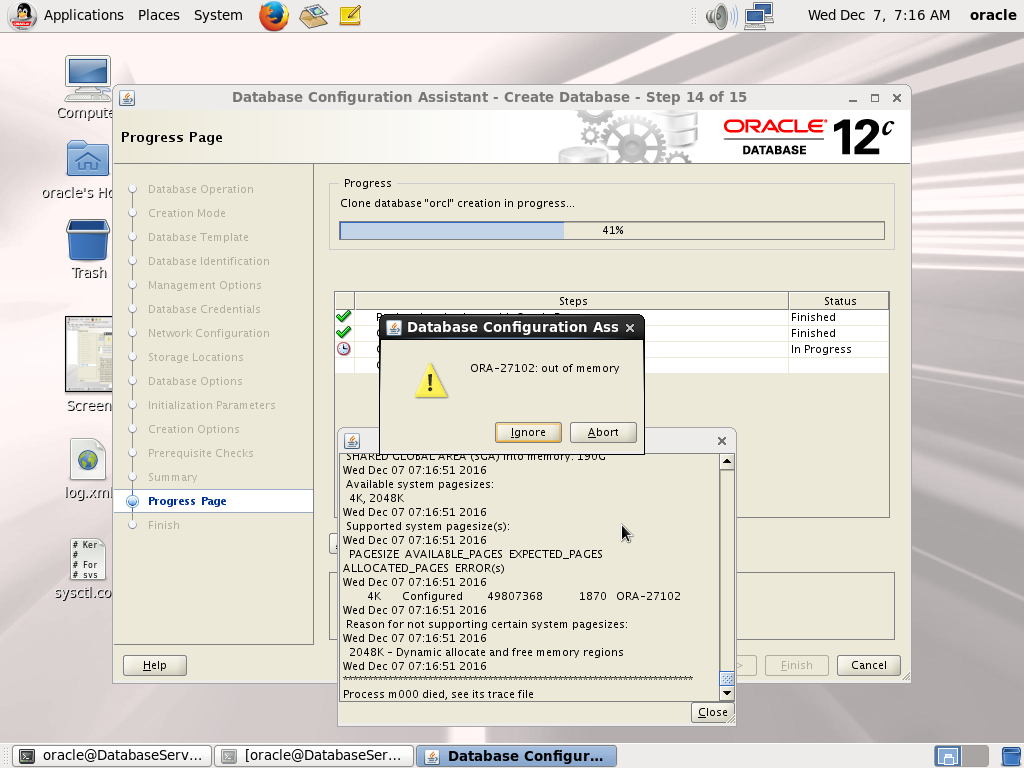
Task: Cancel the database creation wizard
Action: pos(868,665)
